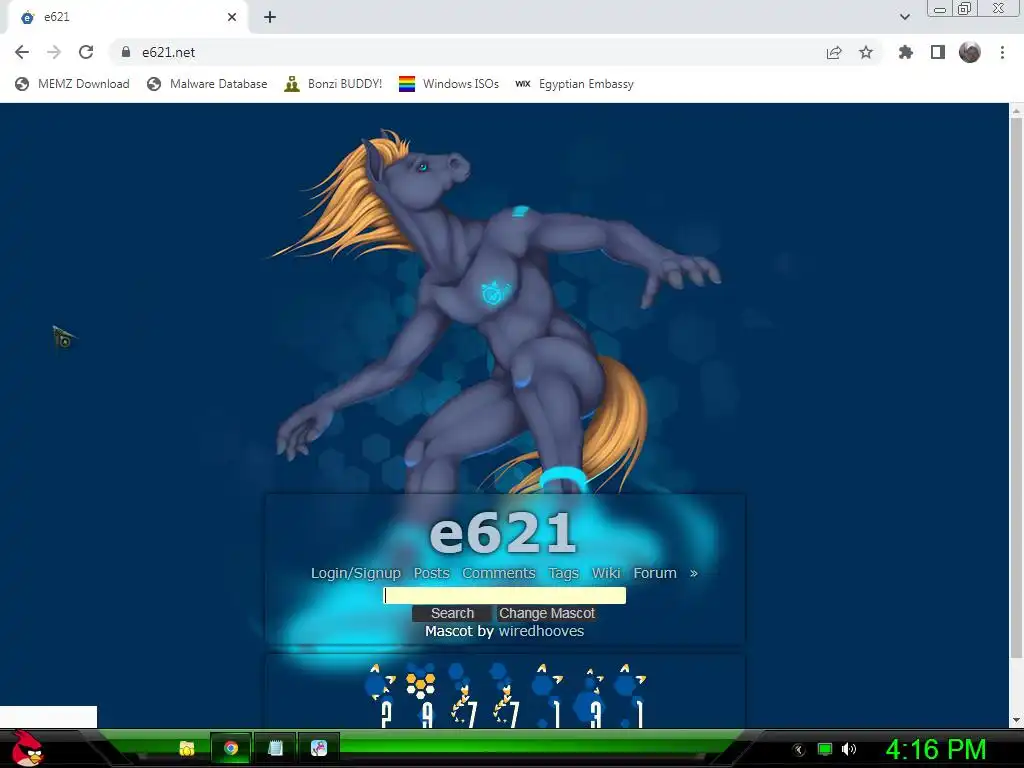Image resolution: width=1024 pixels, height=768 pixels.
Task: Click the volume speaker tray icon
Action: point(849,749)
